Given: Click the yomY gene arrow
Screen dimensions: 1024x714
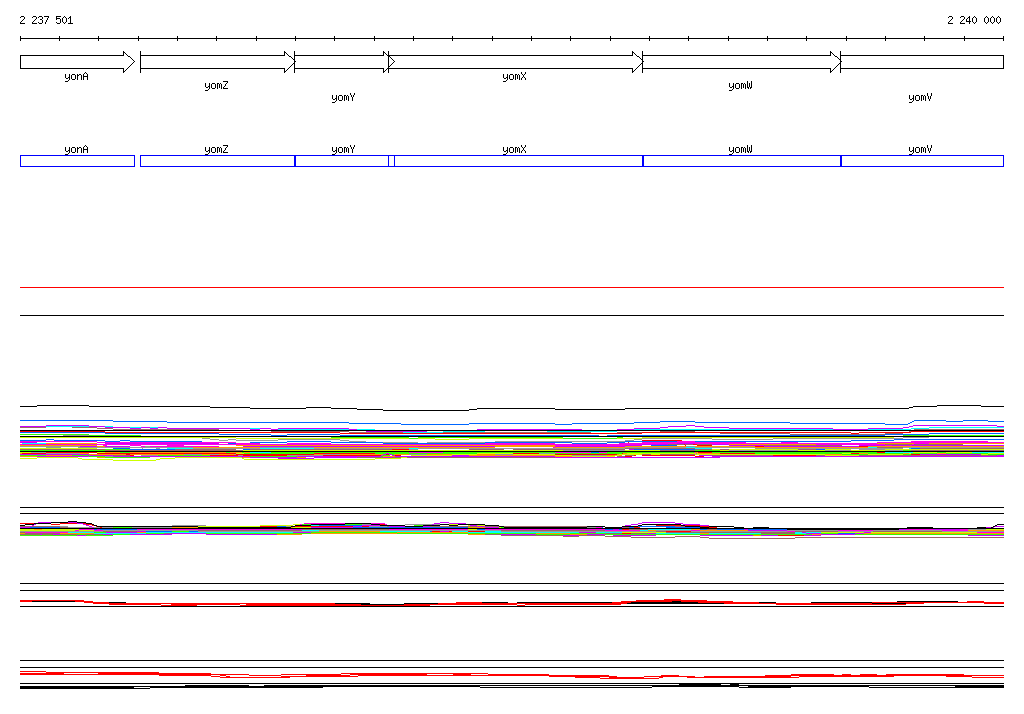Looking at the screenshot, I should pyautogui.click(x=342, y=62).
